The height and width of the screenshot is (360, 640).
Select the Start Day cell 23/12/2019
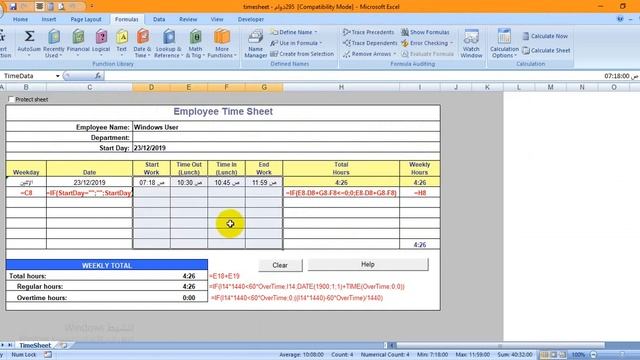pyautogui.click(x=286, y=148)
